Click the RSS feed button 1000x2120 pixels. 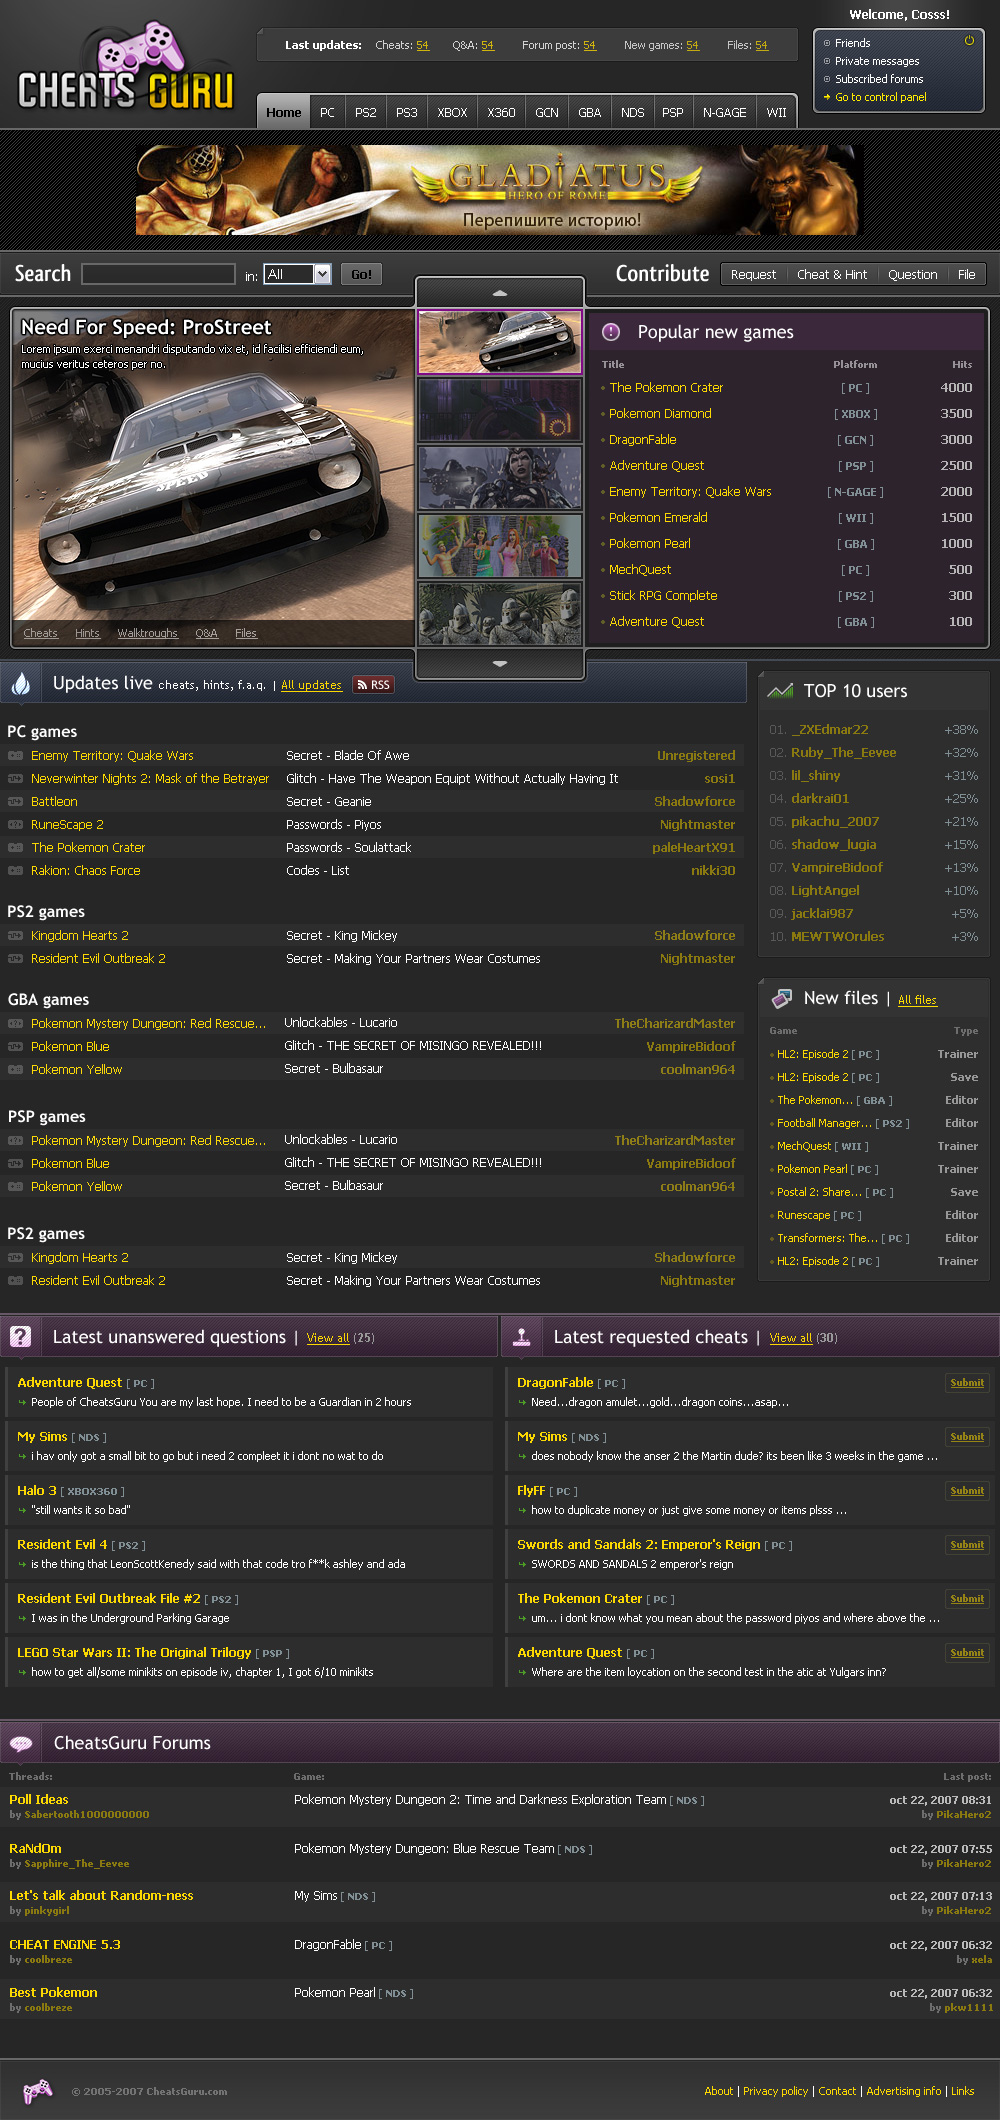(373, 685)
